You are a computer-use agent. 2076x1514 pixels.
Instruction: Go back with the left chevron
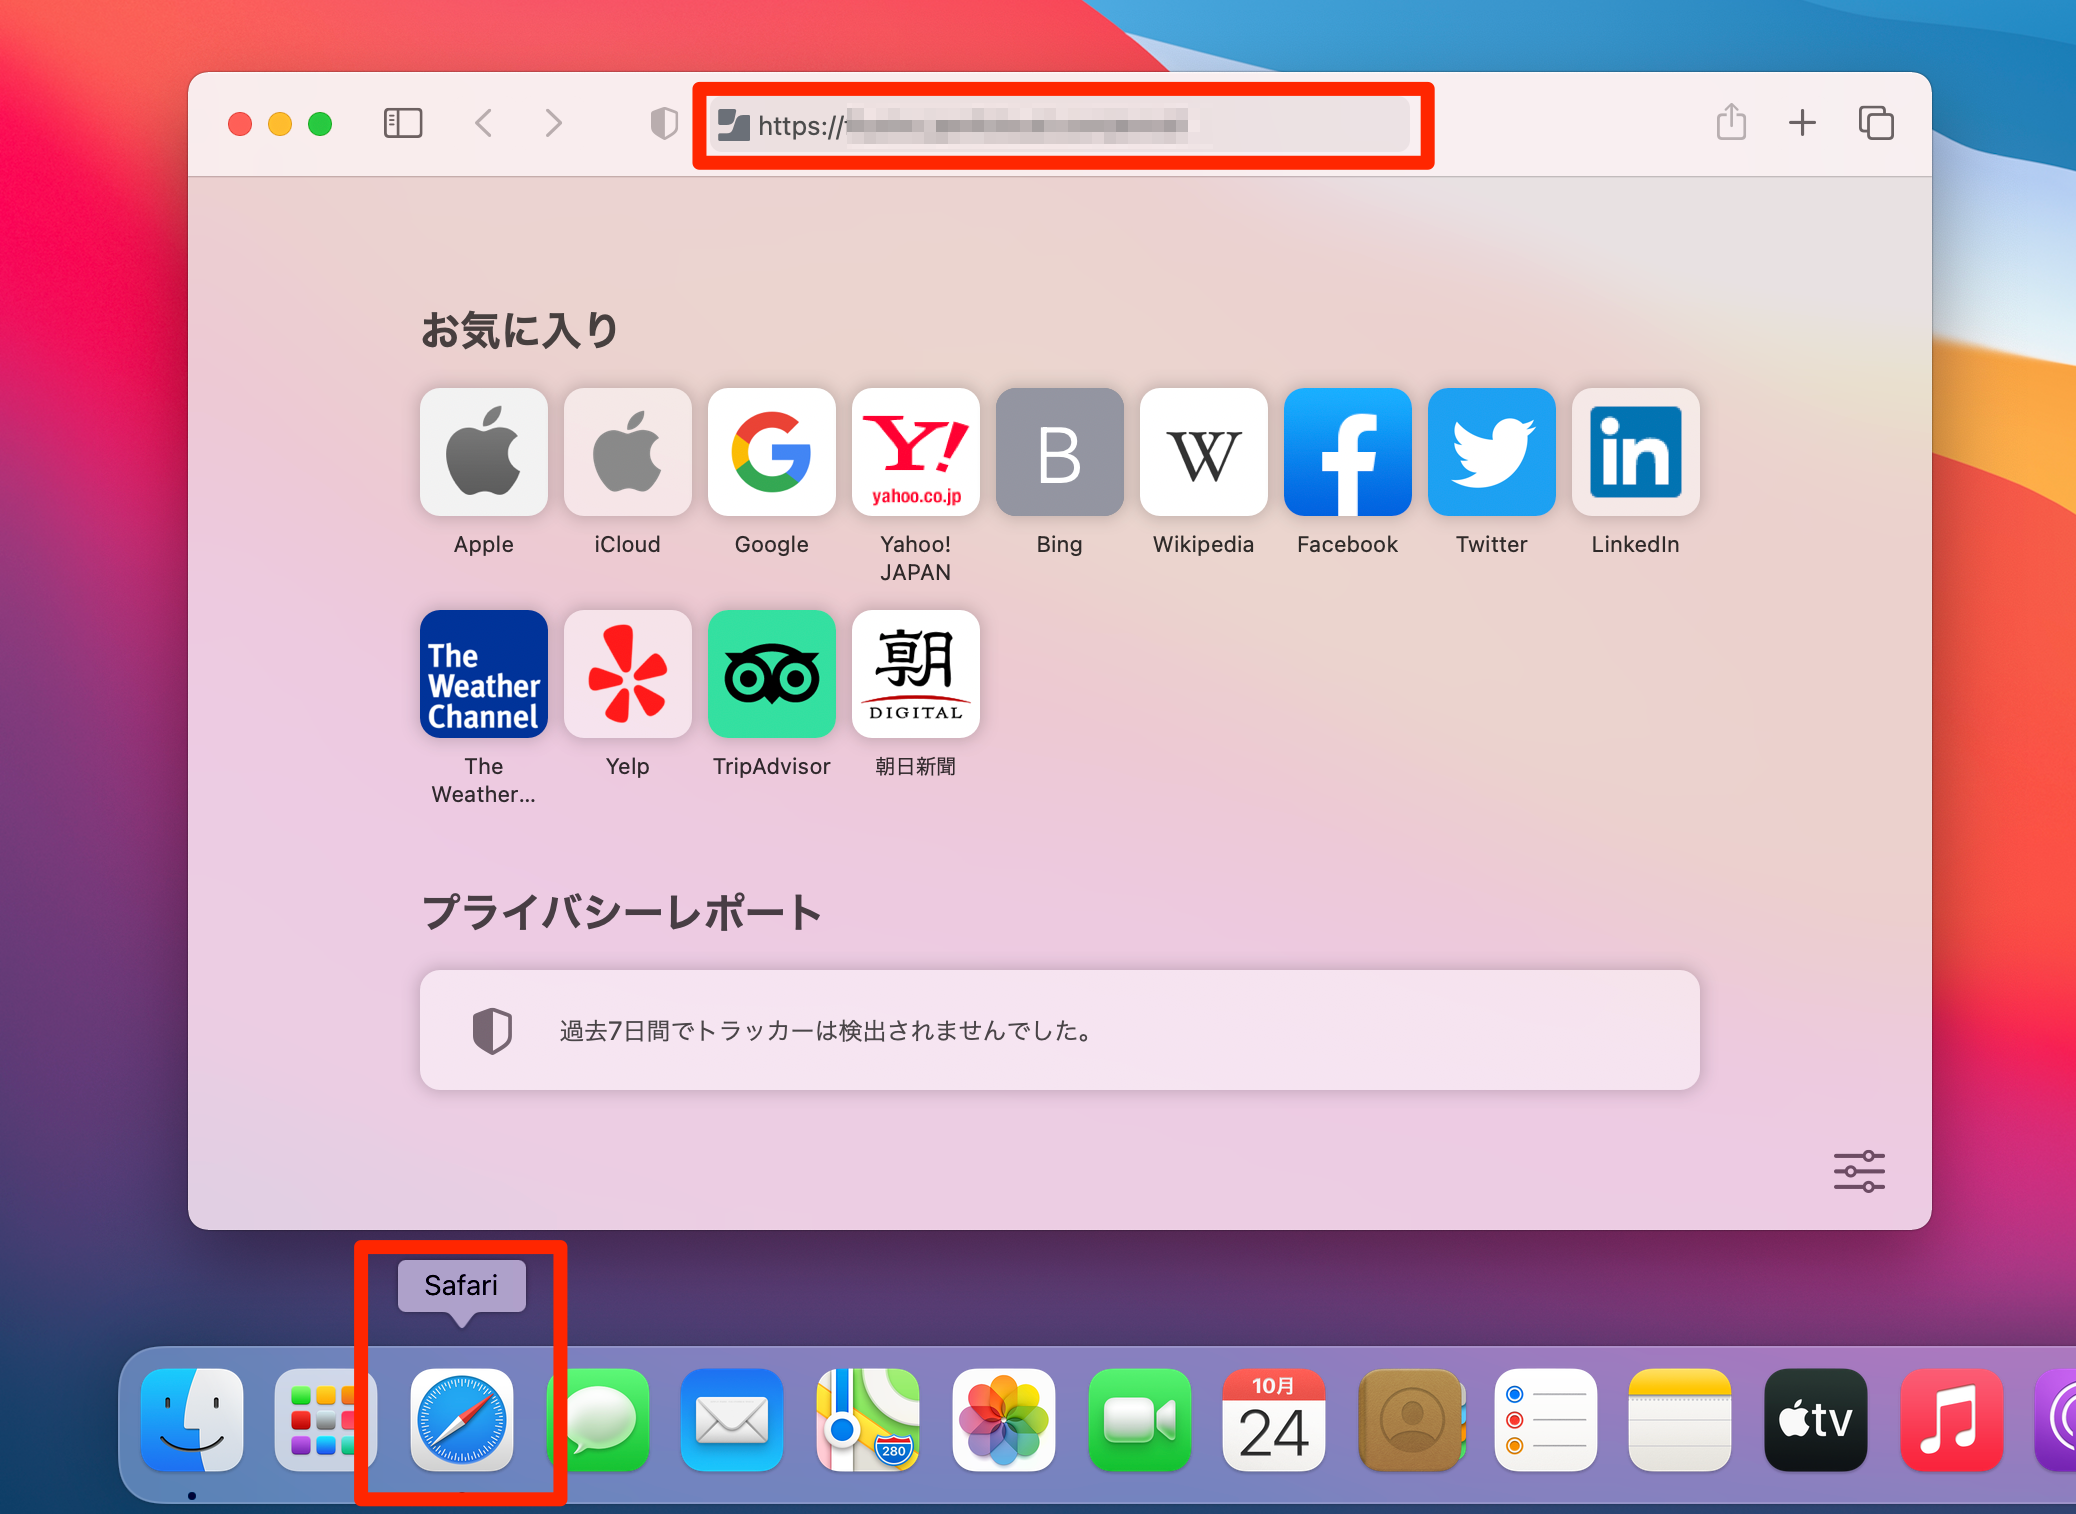484,124
